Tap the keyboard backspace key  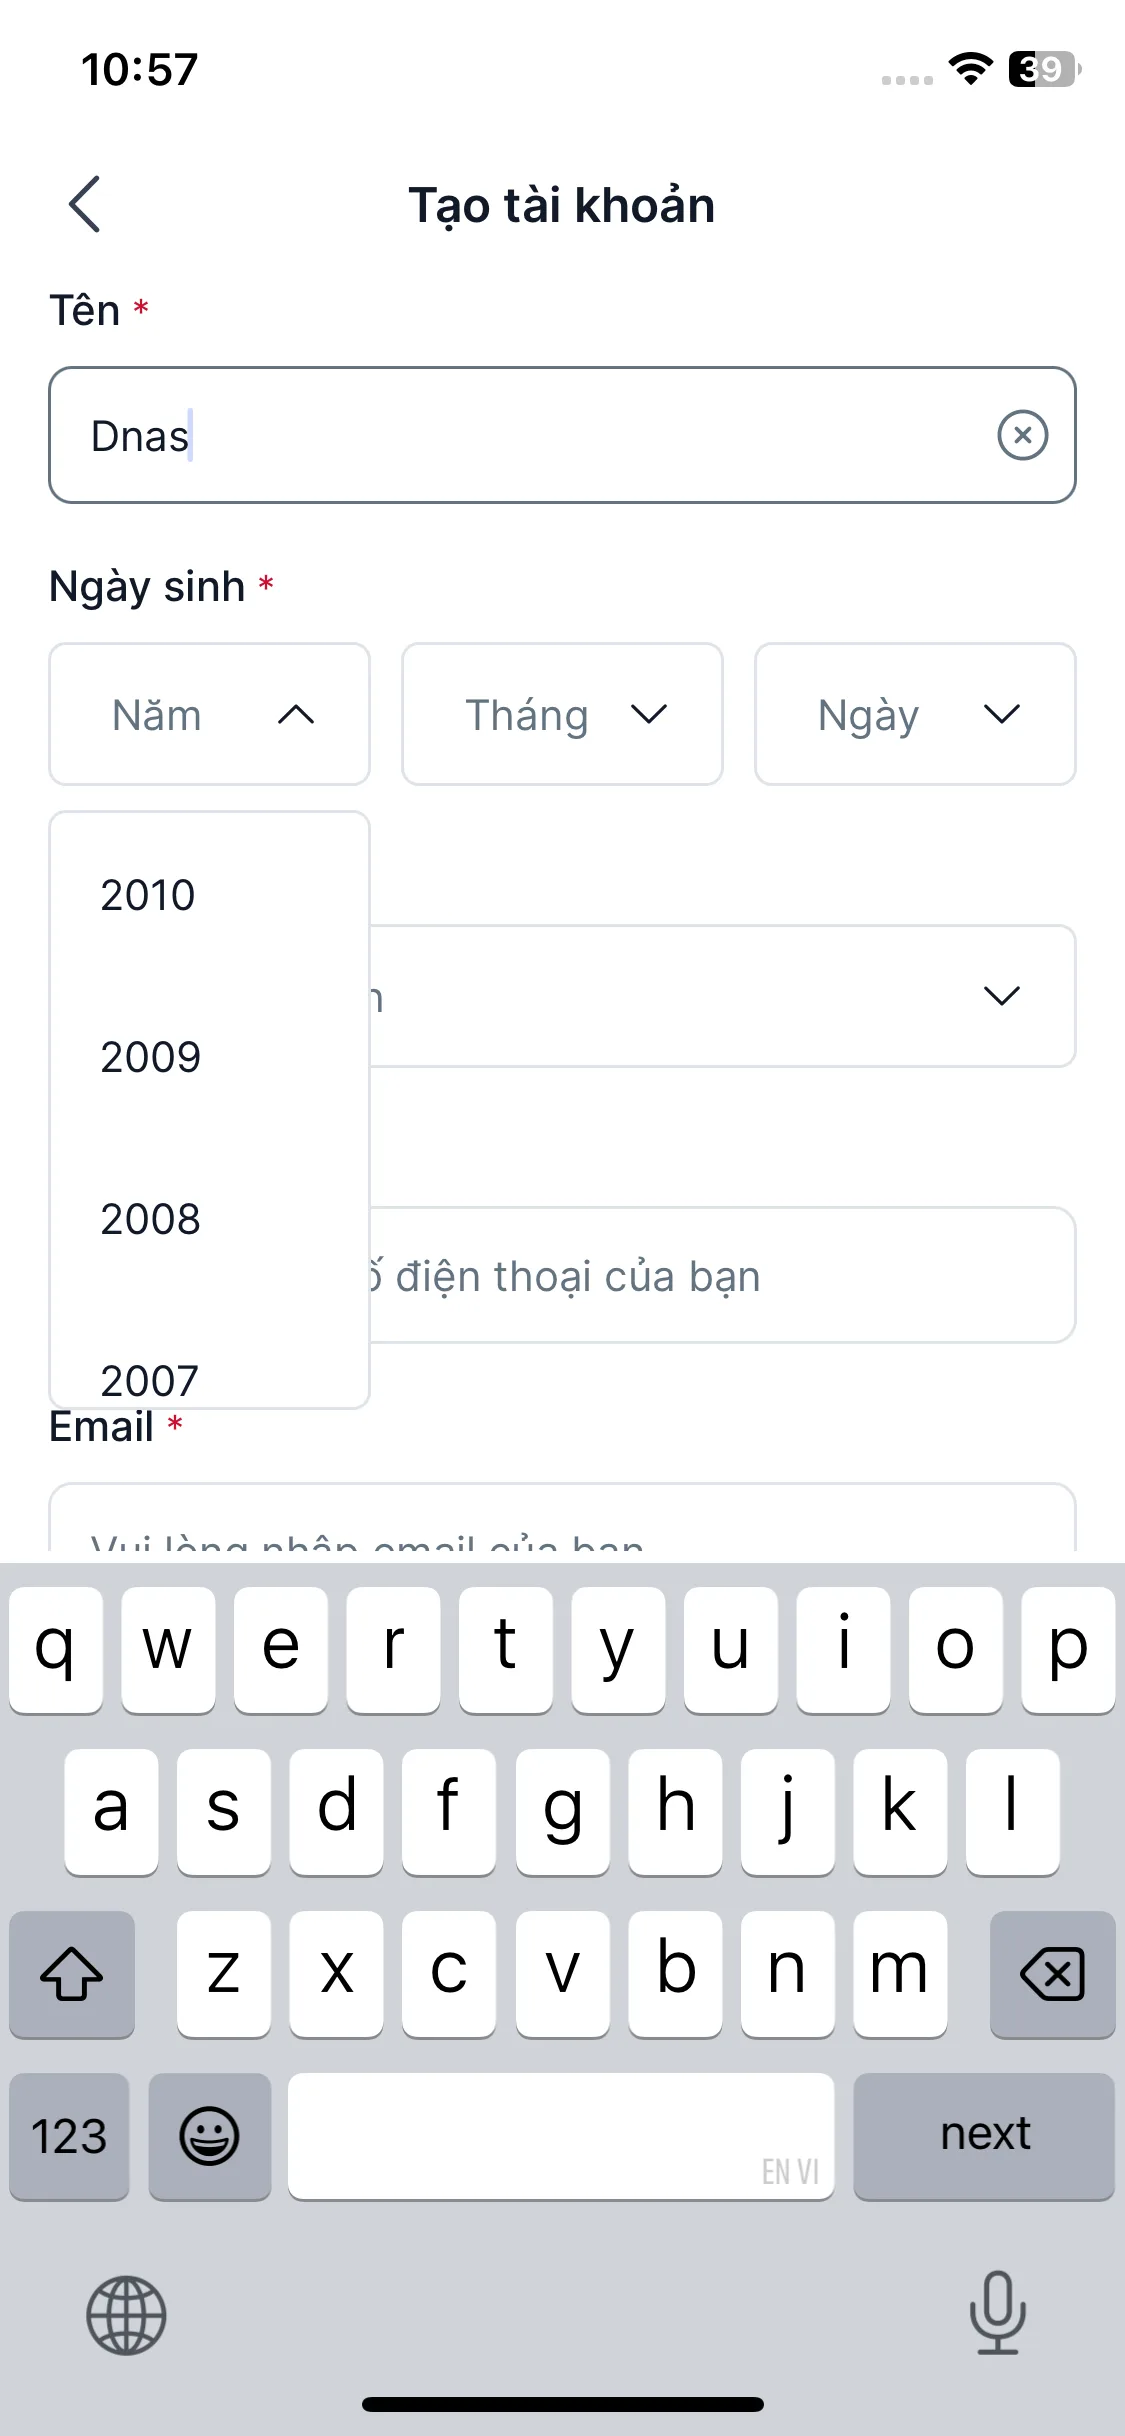coord(1051,1973)
